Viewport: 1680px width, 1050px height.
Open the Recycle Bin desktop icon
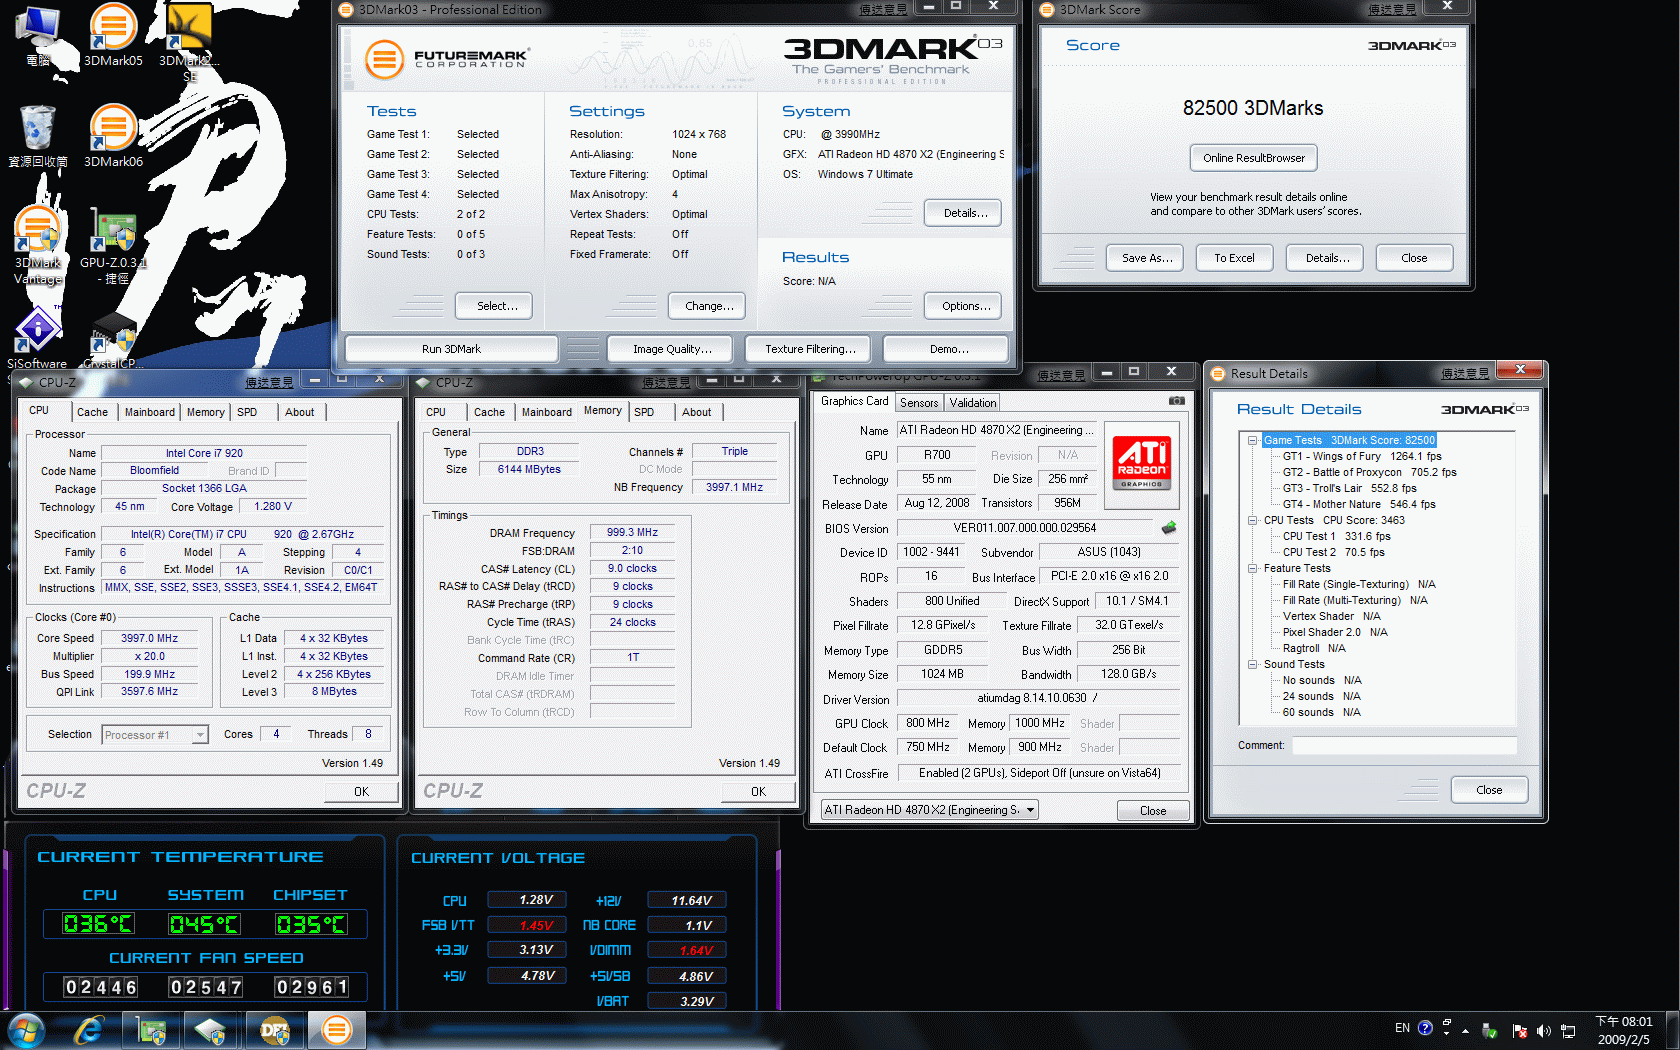click(x=38, y=136)
